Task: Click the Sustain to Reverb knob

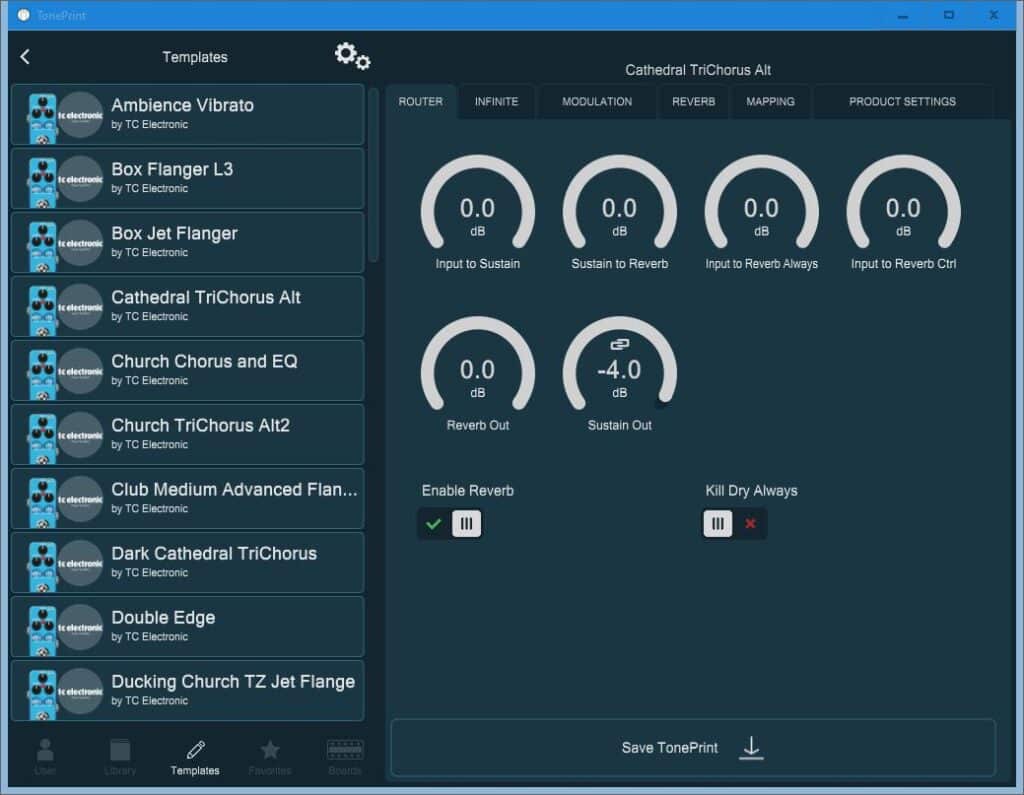Action: click(620, 203)
